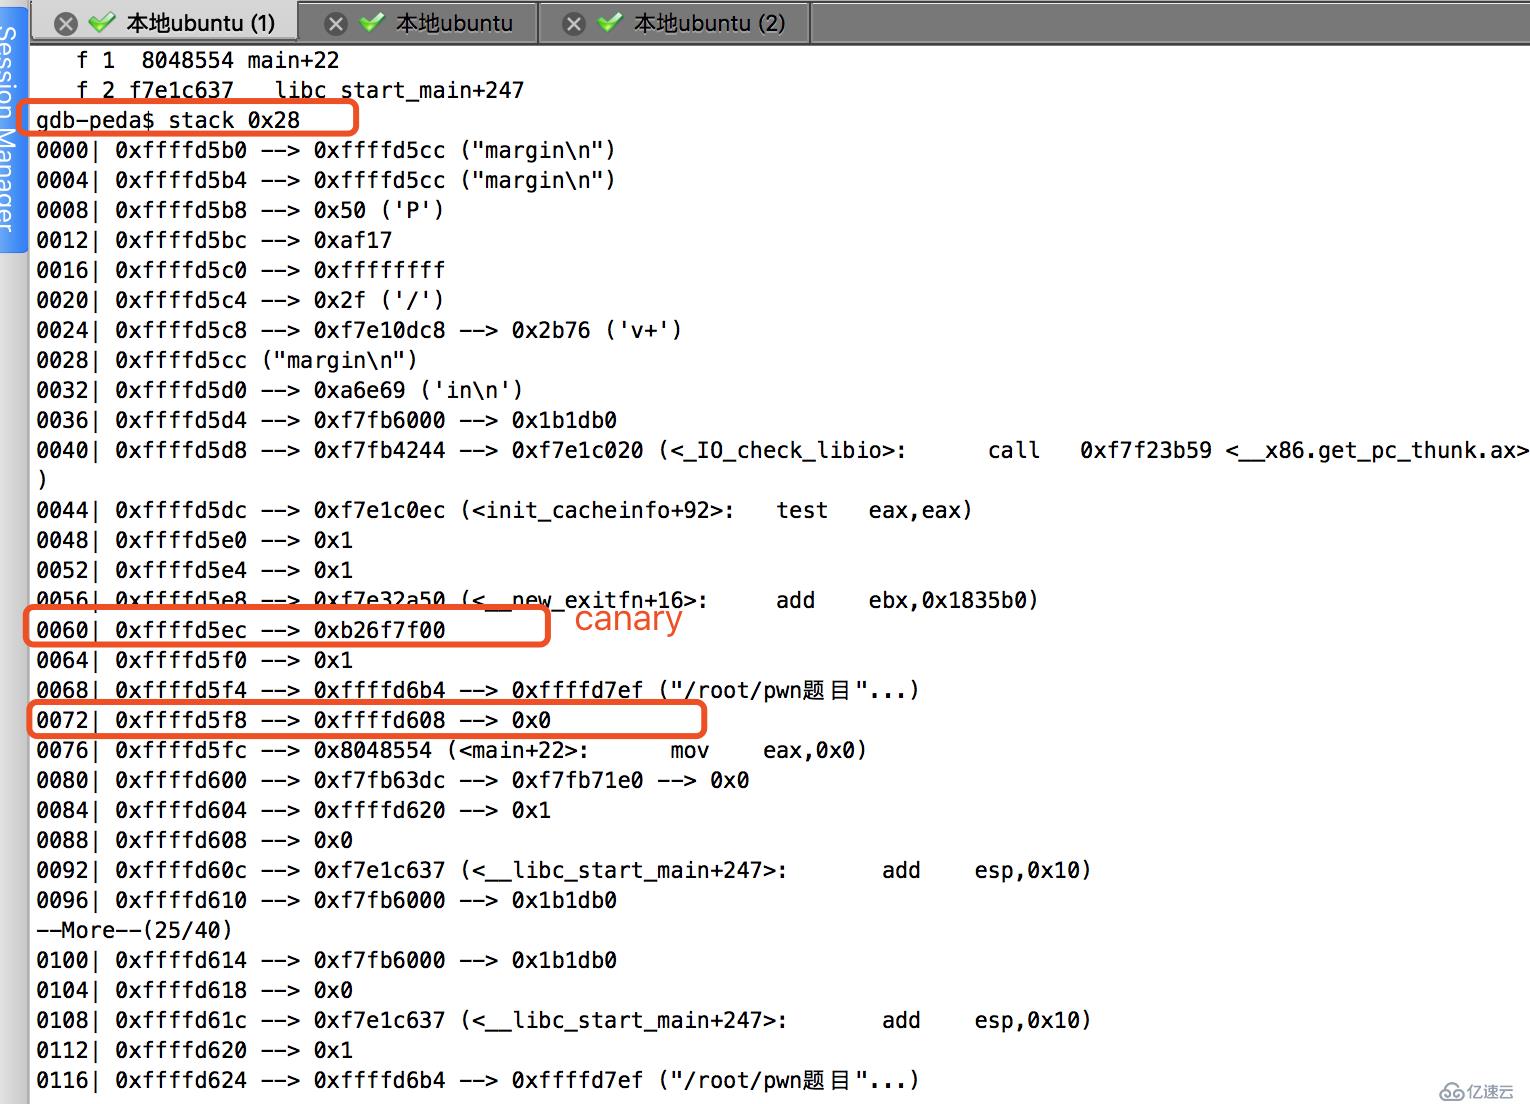Click the 'f 1 8048554 main+22' frame line
The image size is (1530, 1104).
tap(208, 60)
